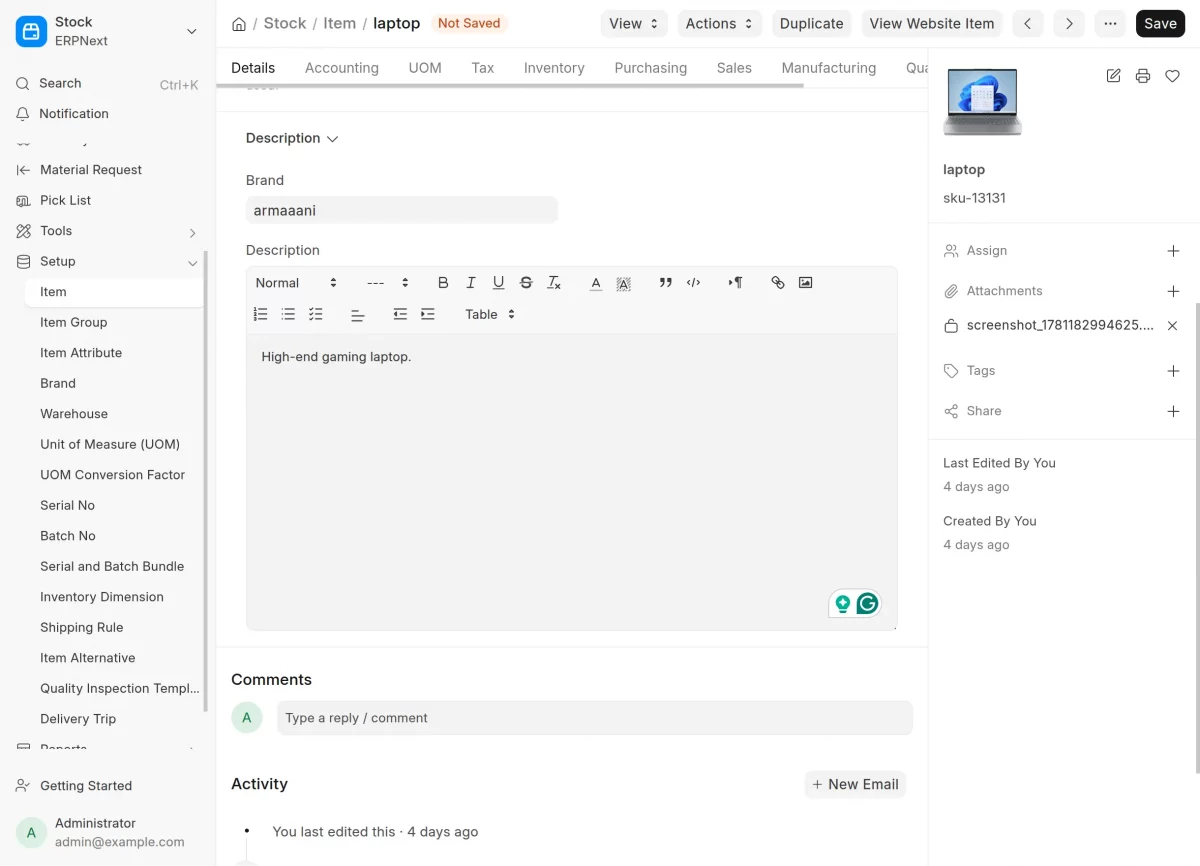Screen dimensions: 1200x866
Task: Increase indent in description editor
Action: 428,314
